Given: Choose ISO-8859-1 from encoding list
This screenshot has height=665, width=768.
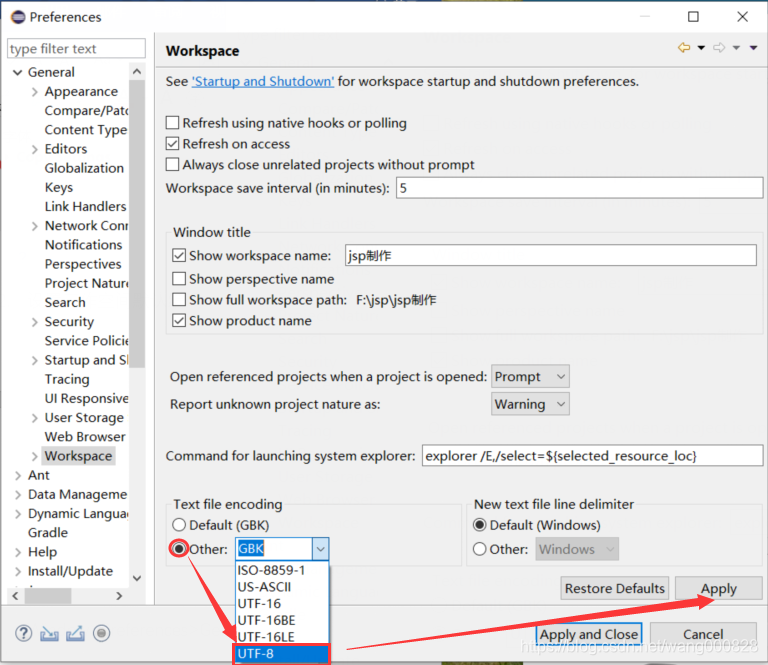Looking at the screenshot, I should click(282, 570).
